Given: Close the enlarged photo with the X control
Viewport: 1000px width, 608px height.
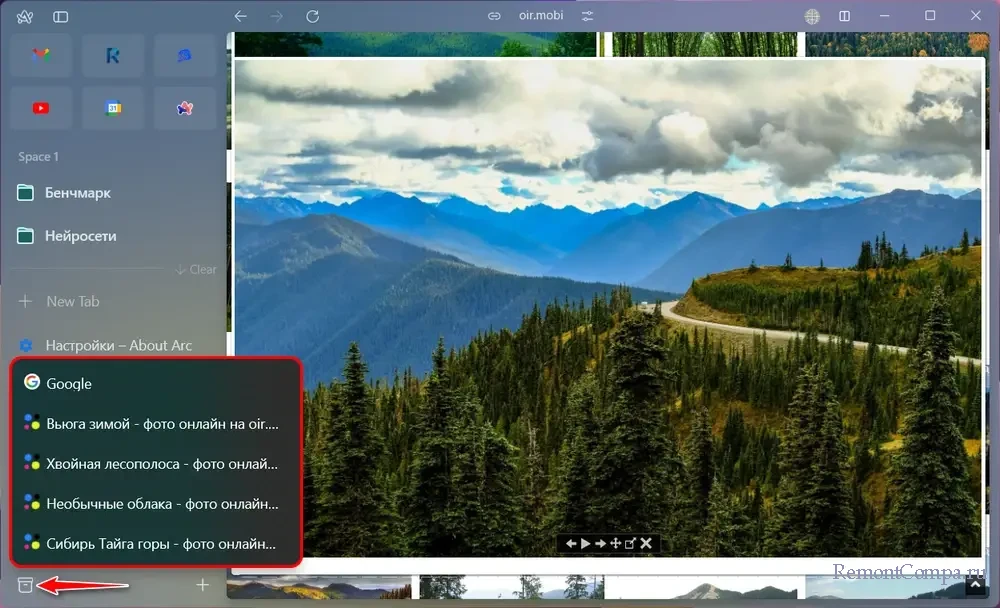Looking at the screenshot, I should pos(646,543).
